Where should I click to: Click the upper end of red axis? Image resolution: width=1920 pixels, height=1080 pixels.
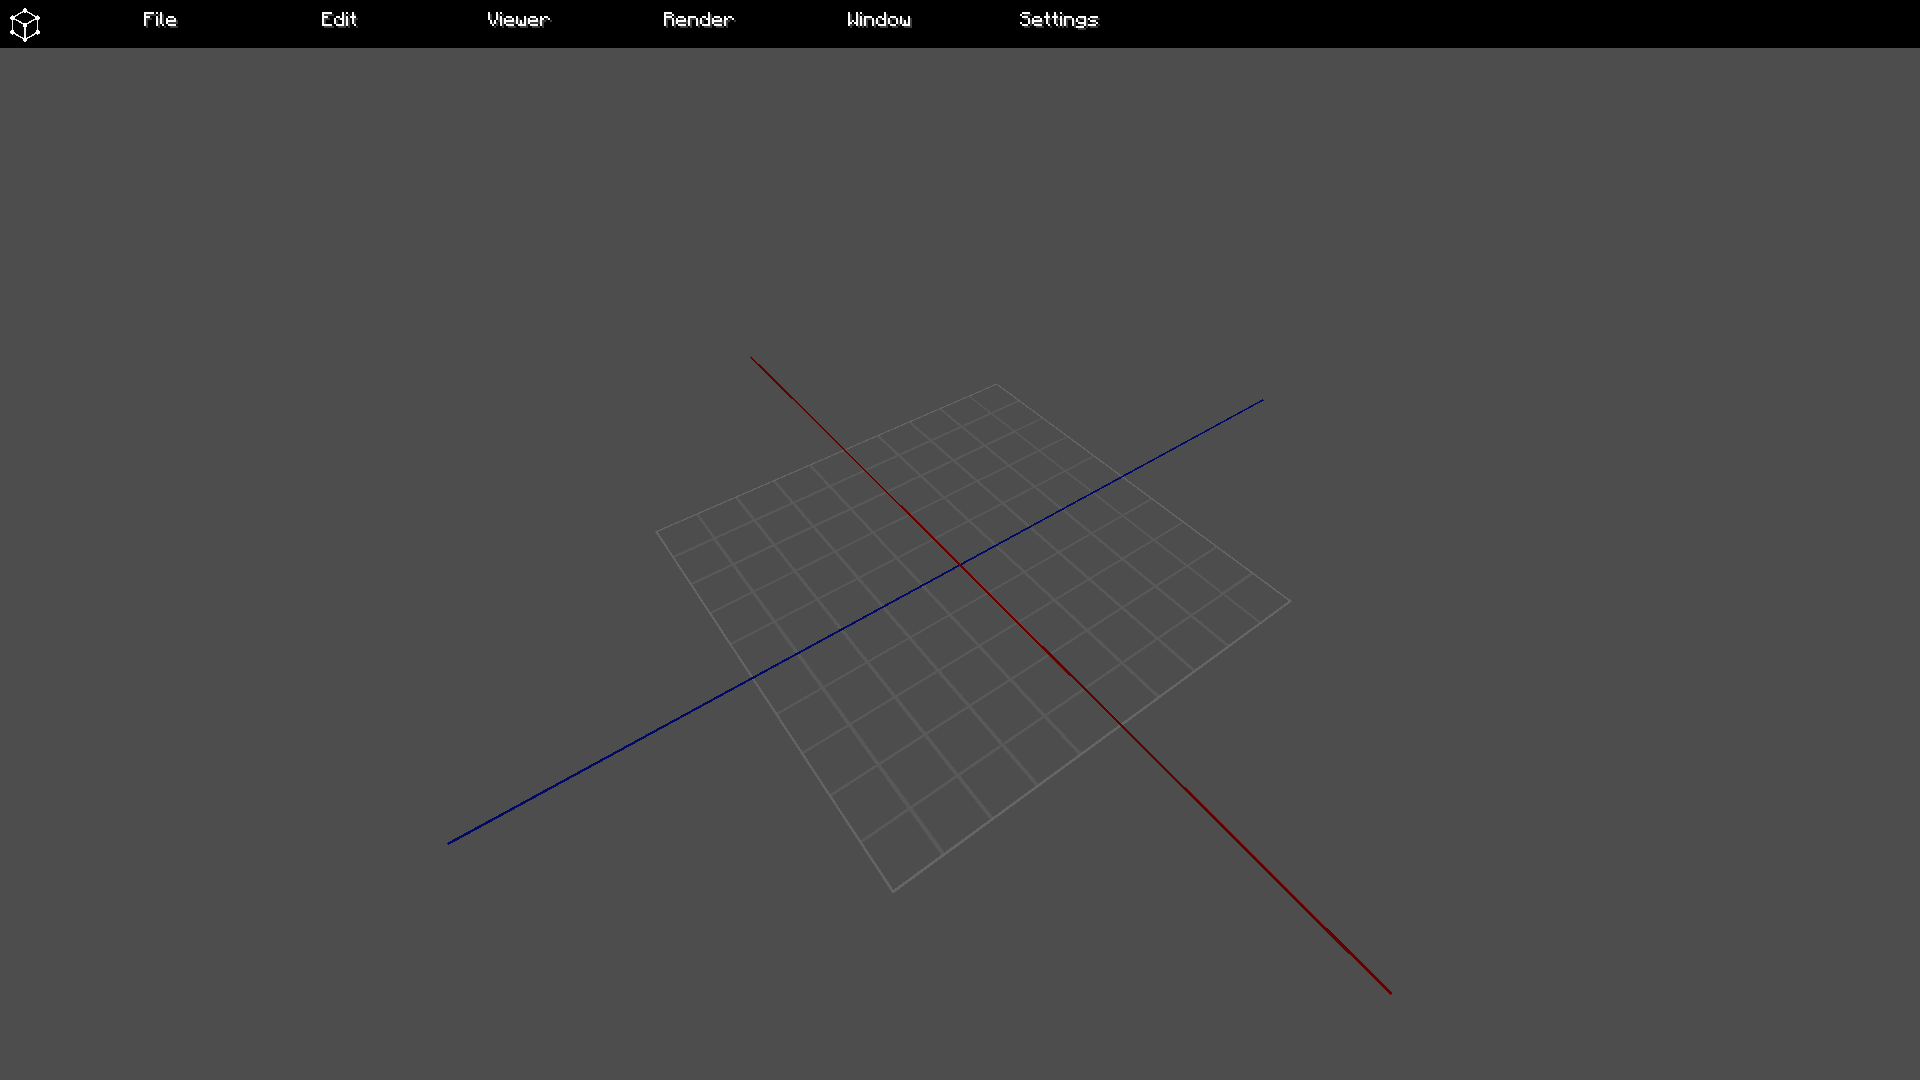click(752, 358)
